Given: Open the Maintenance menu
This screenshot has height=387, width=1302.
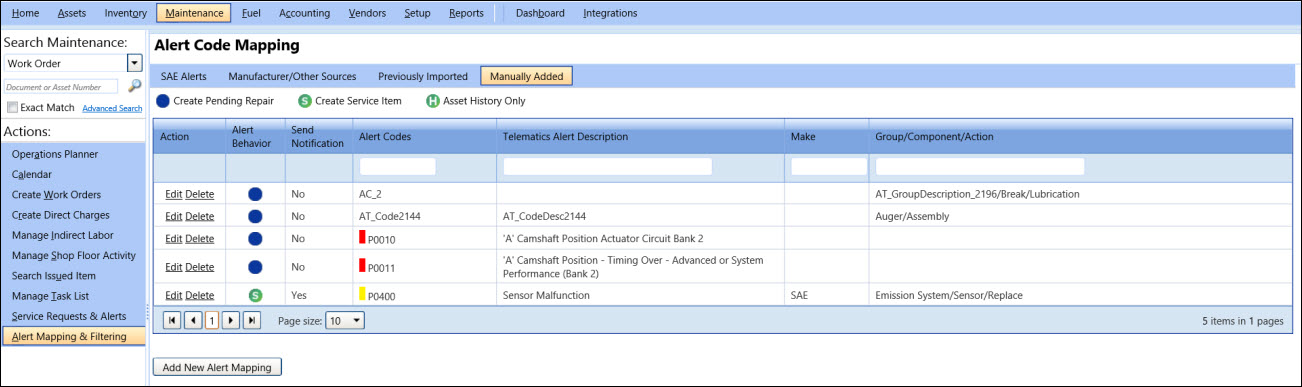Looking at the screenshot, I should pos(195,13).
